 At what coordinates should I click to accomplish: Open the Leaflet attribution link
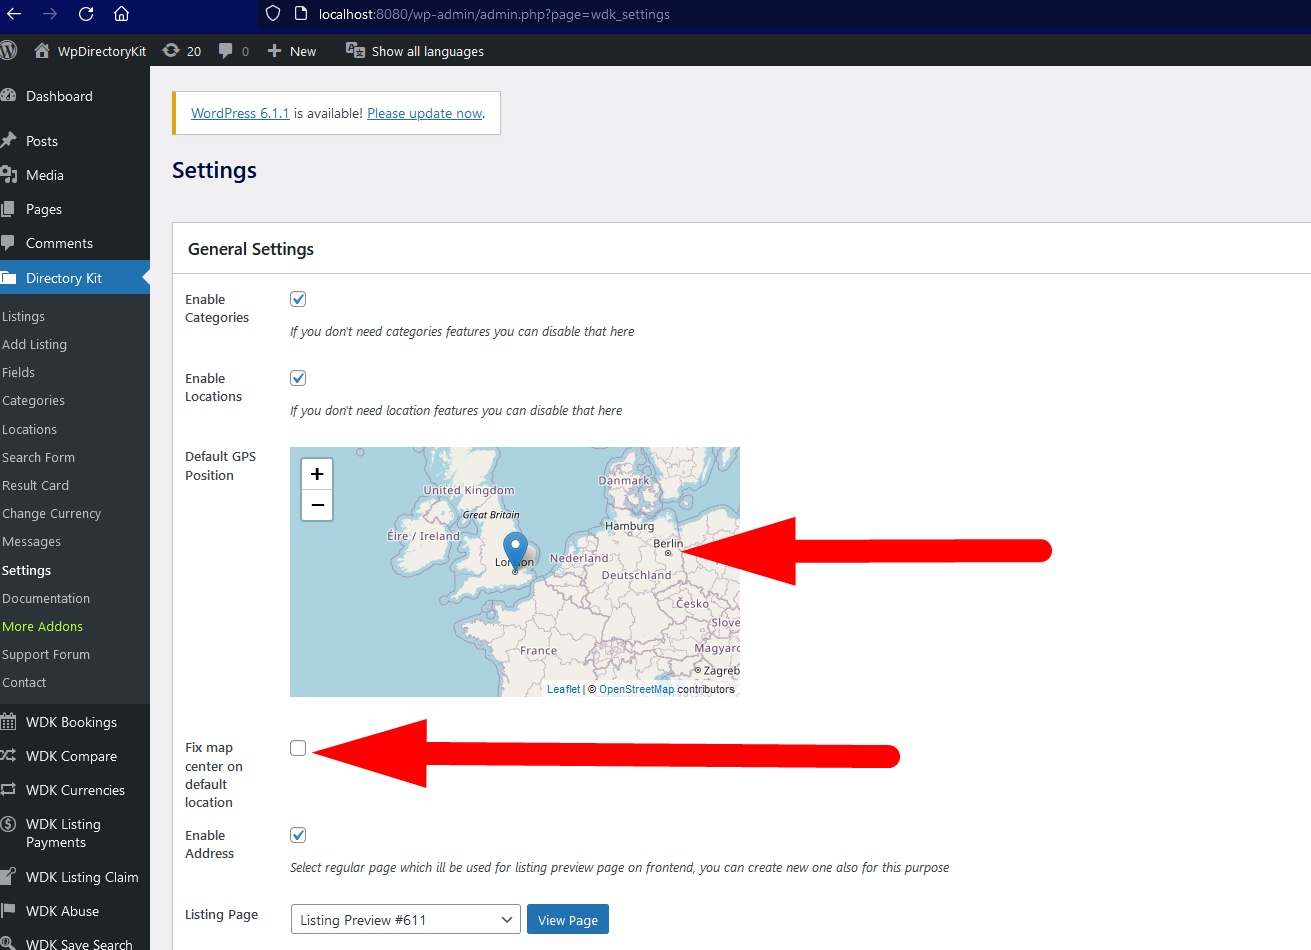(x=563, y=689)
